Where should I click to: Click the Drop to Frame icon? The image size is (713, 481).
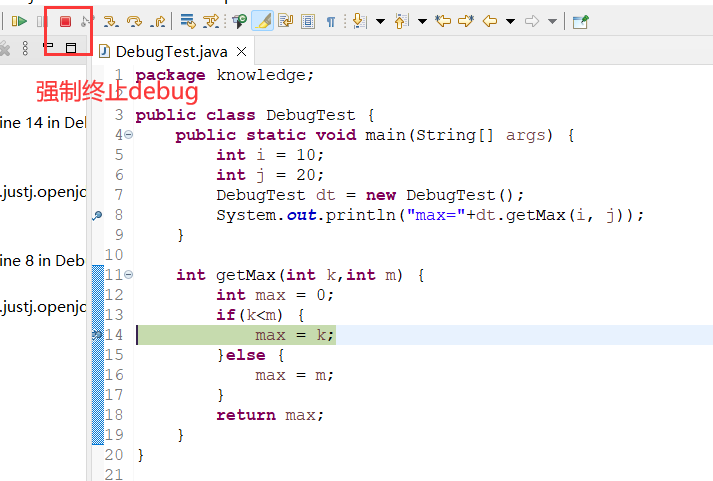(x=187, y=21)
